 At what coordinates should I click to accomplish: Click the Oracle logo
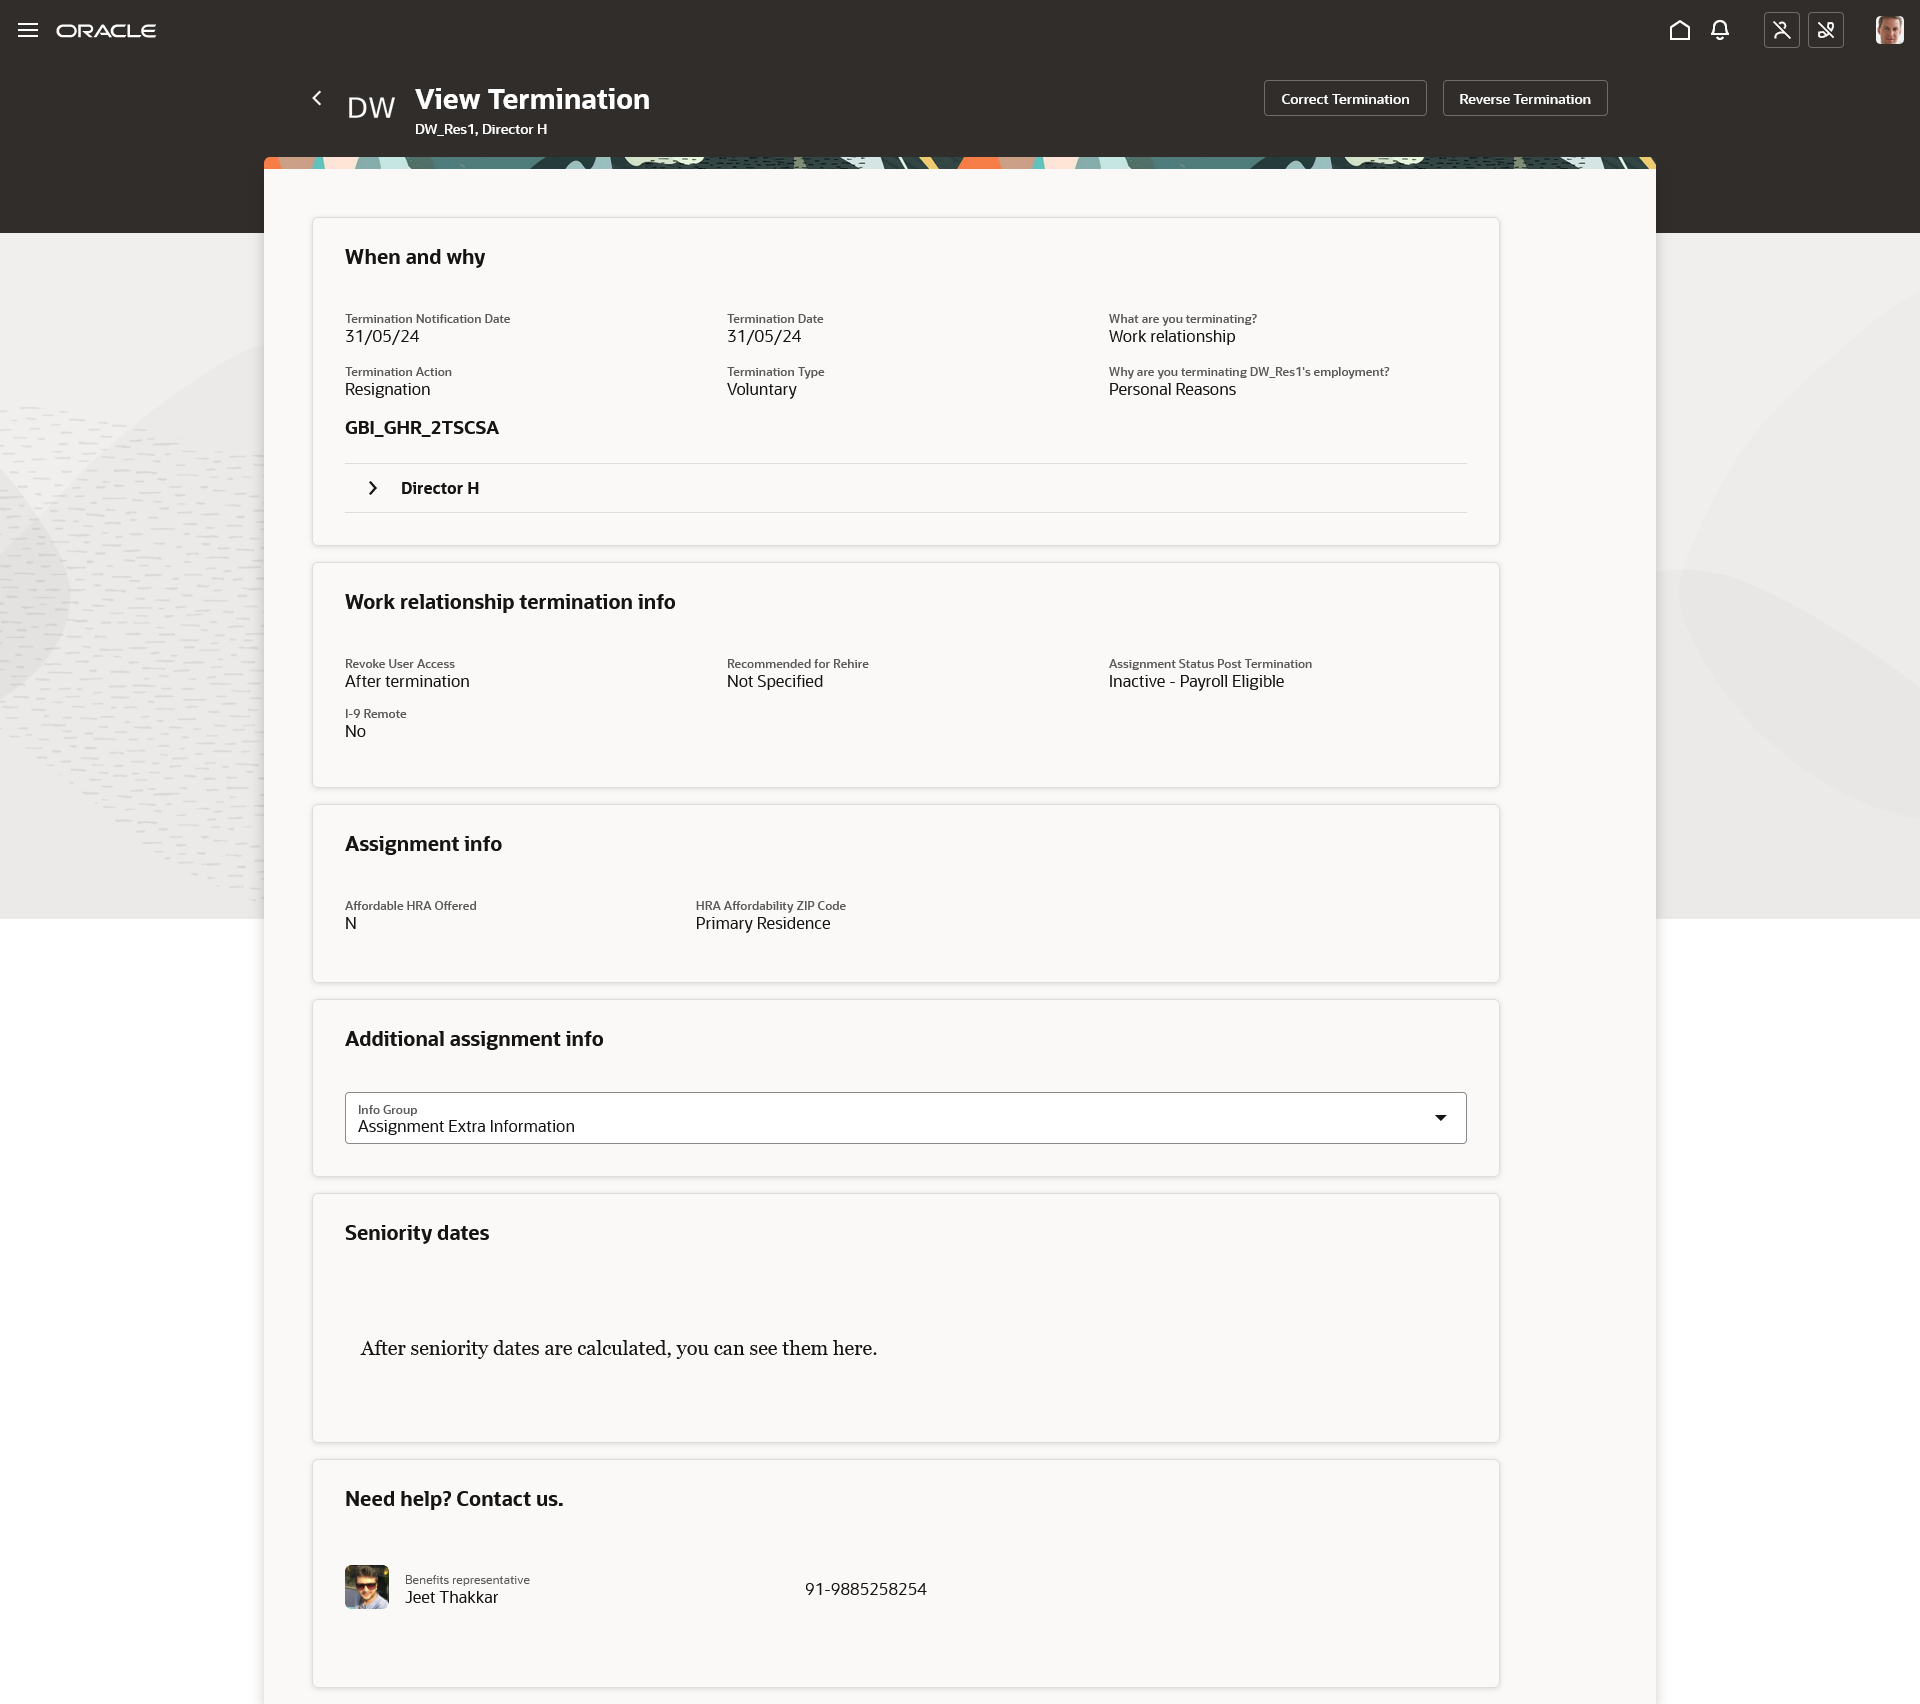pyautogui.click(x=106, y=31)
